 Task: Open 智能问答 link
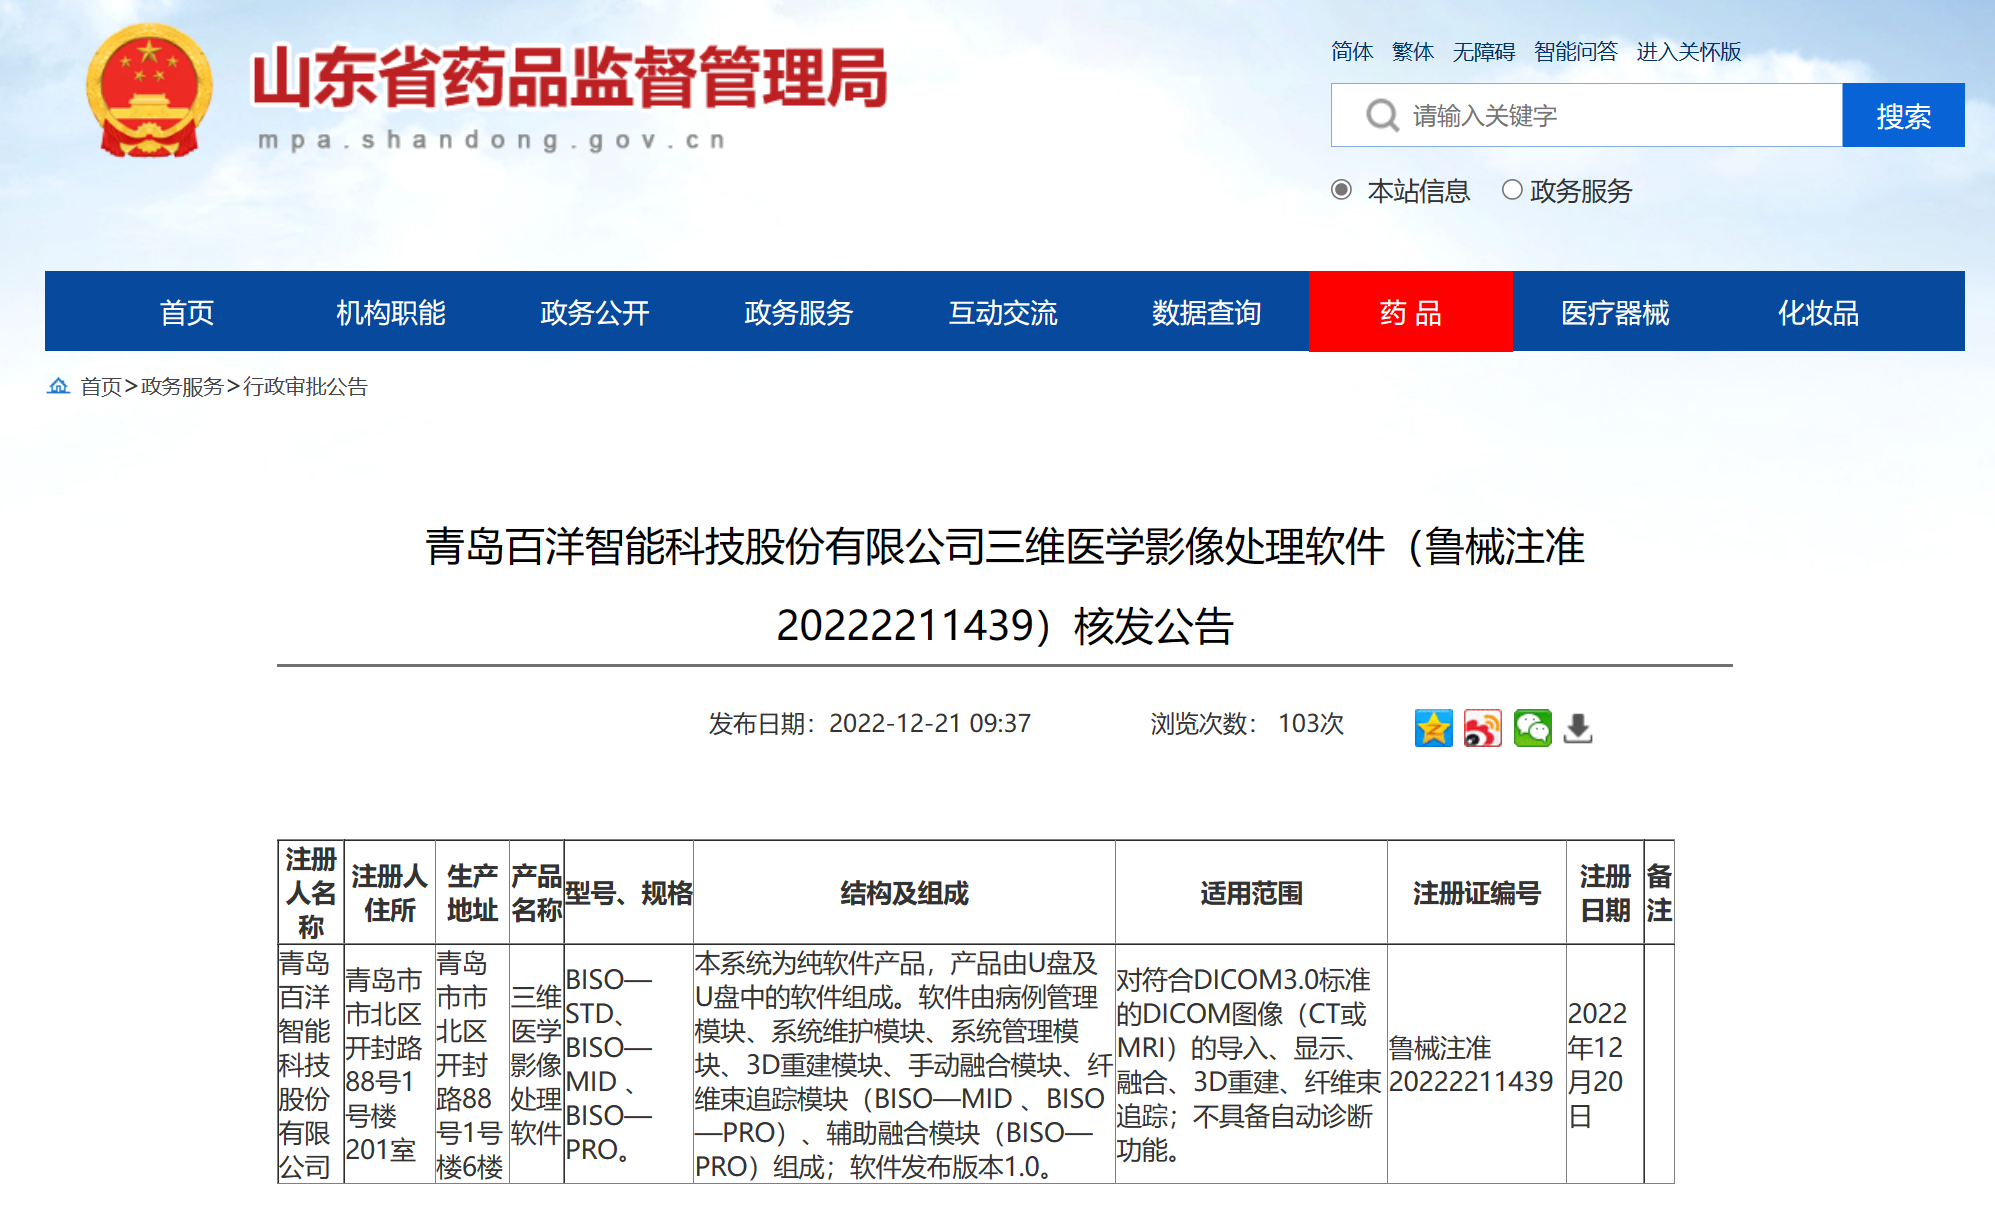1576,52
